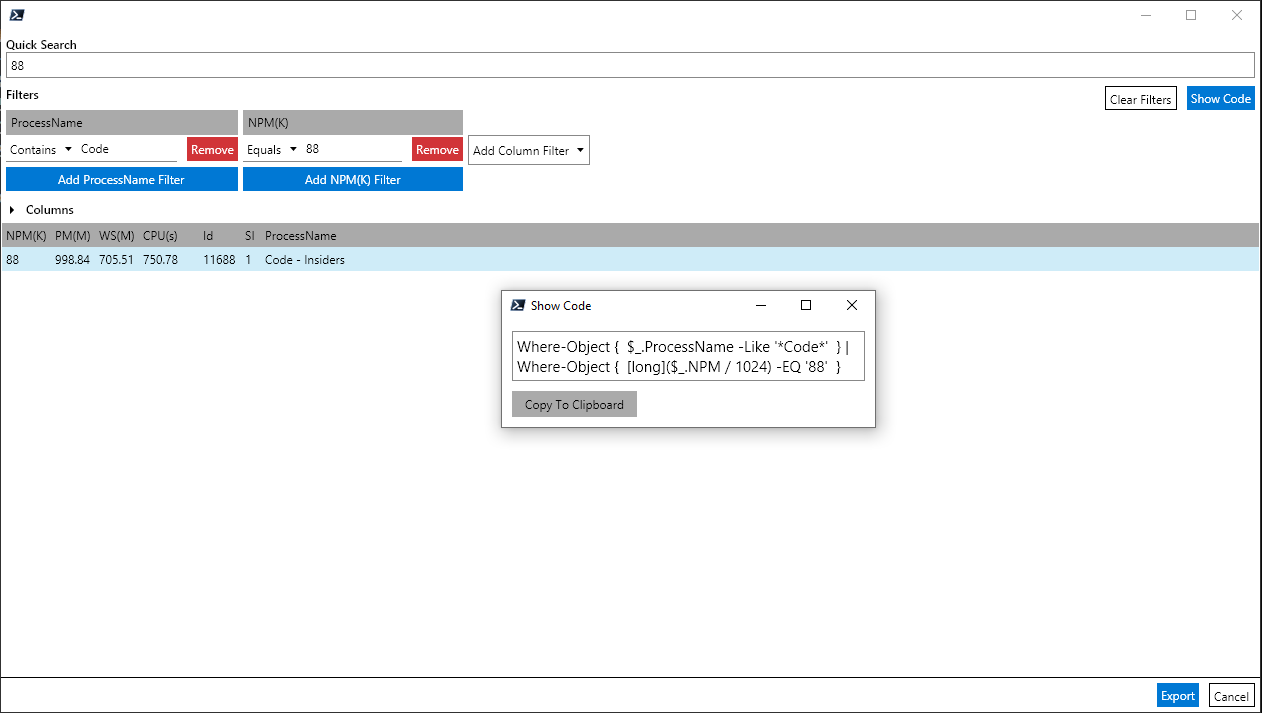Maximize the Show Code dialog
Image resolution: width=1262 pixels, height=713 pixels.
tap(805, 305)
